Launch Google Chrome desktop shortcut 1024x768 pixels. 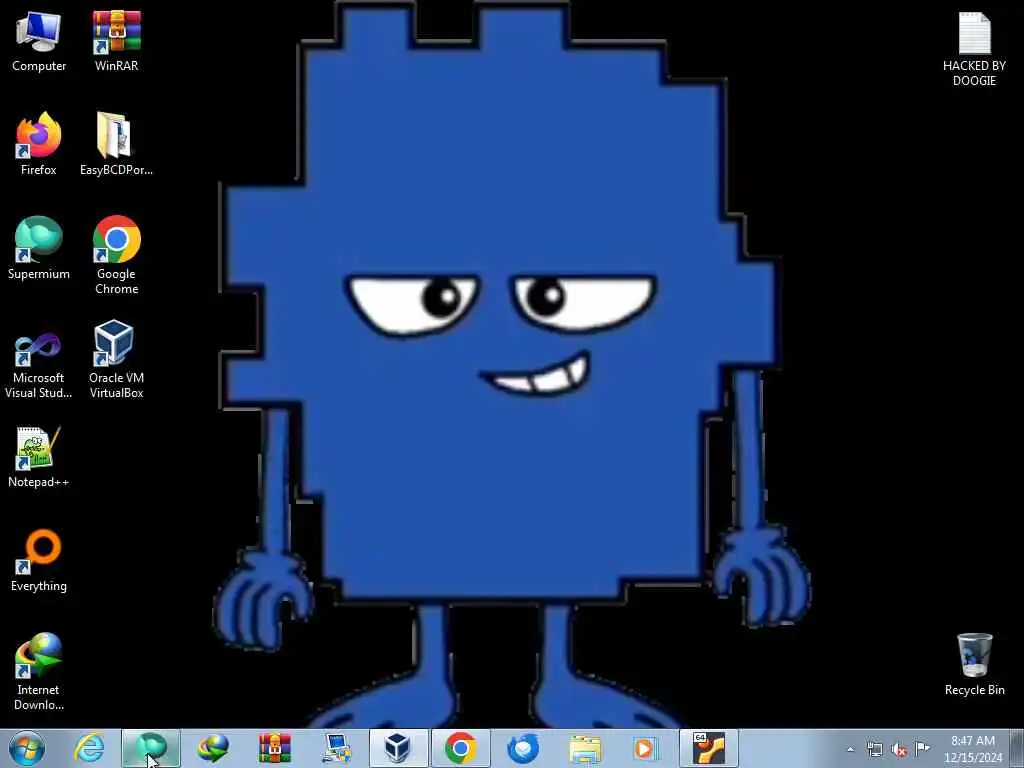click(x=116, y=255)
